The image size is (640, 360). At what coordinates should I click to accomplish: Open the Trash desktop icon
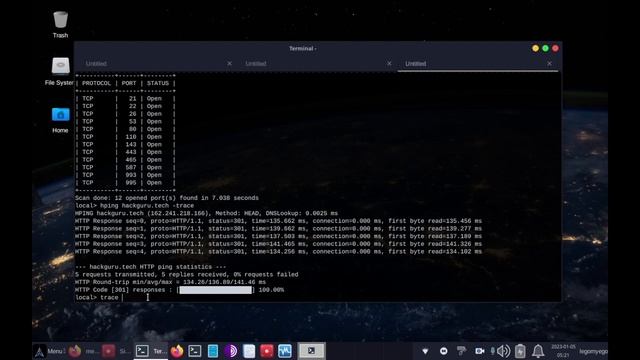click(60, 24)
